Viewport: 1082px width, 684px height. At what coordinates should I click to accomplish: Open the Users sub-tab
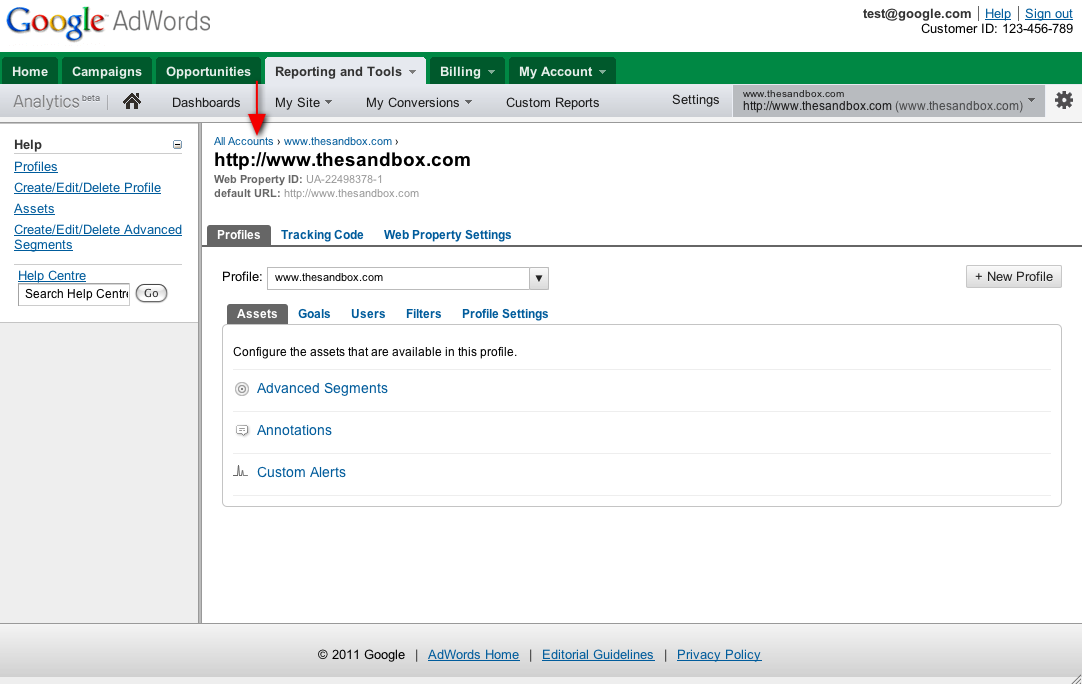(368, 313)
